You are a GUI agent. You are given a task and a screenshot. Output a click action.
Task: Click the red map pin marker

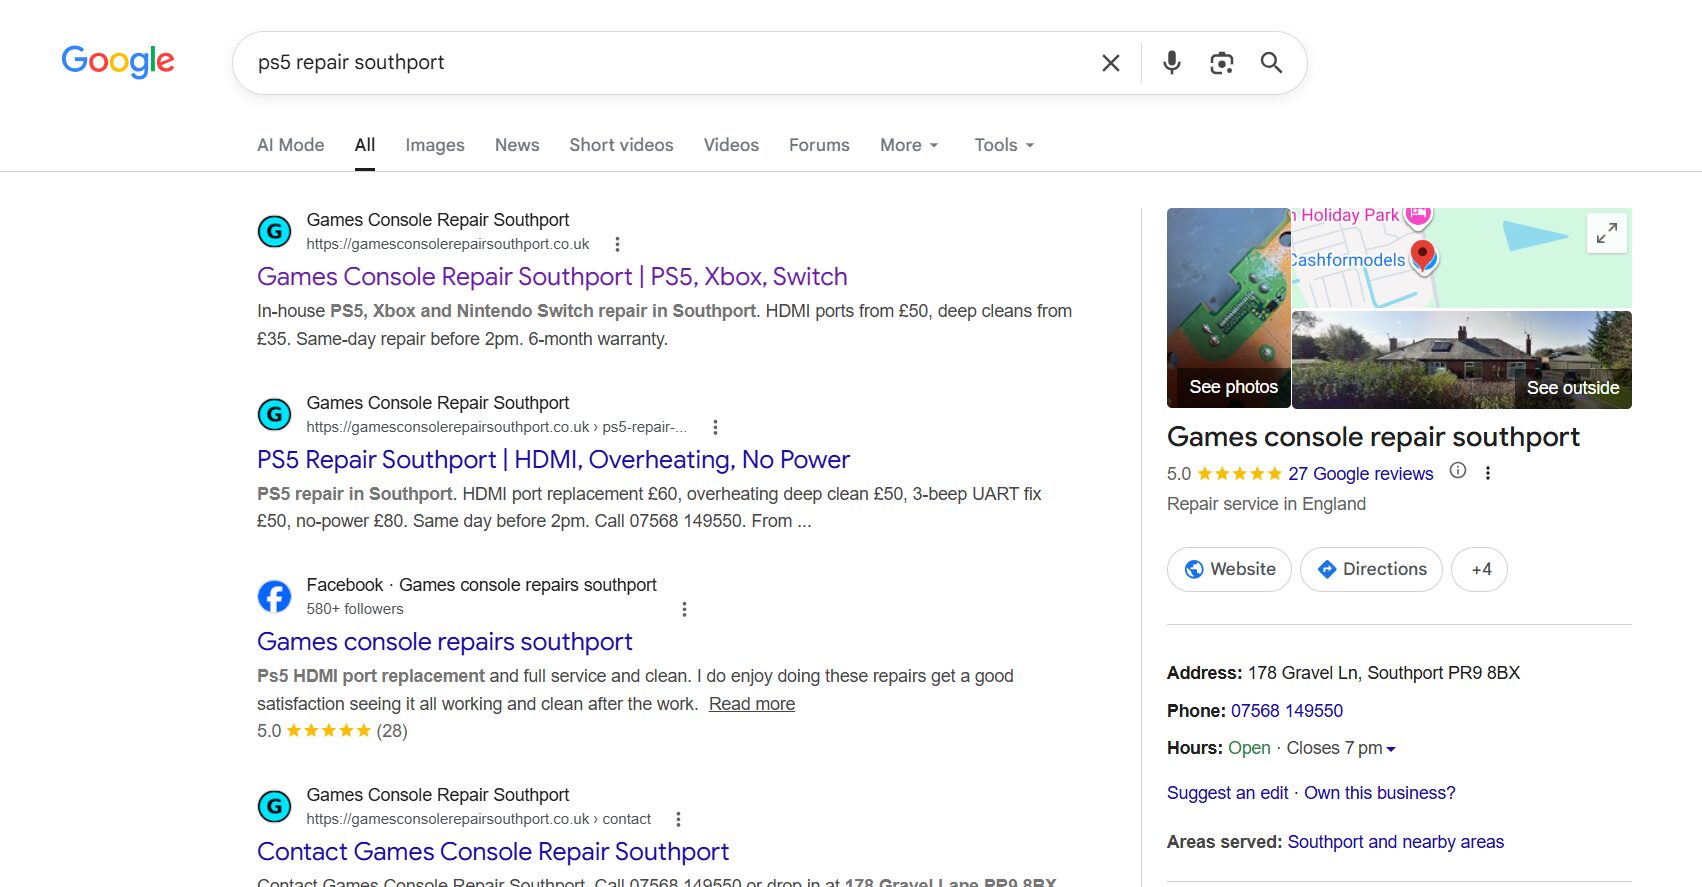pos(1422,255)
